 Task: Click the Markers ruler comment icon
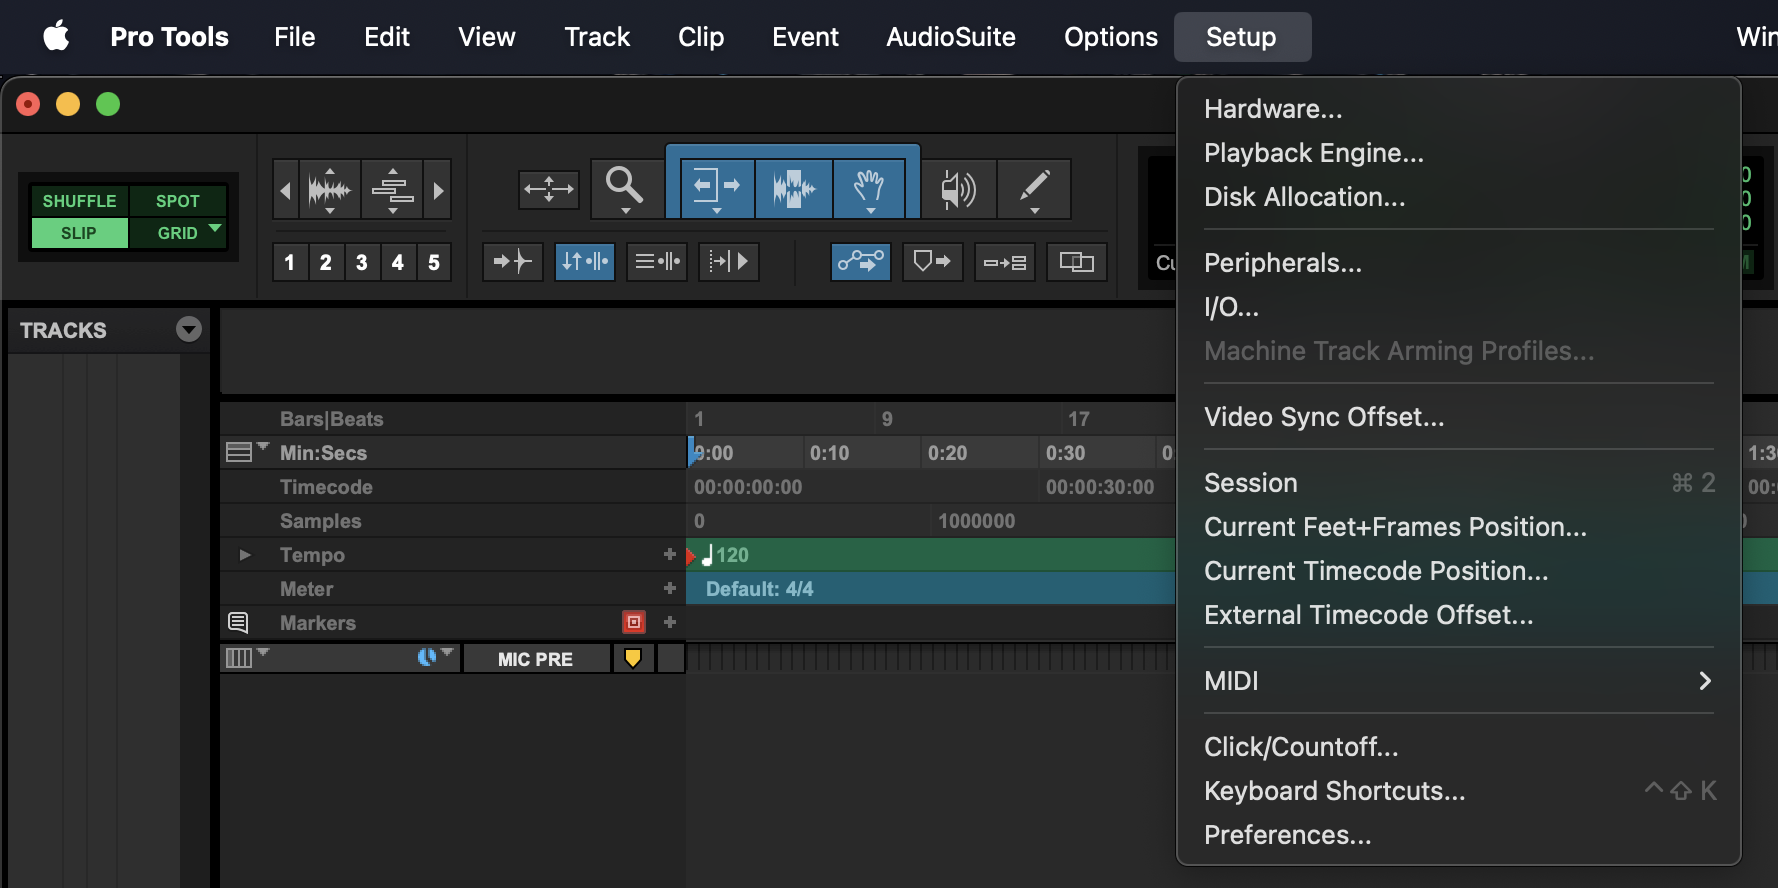238,623
